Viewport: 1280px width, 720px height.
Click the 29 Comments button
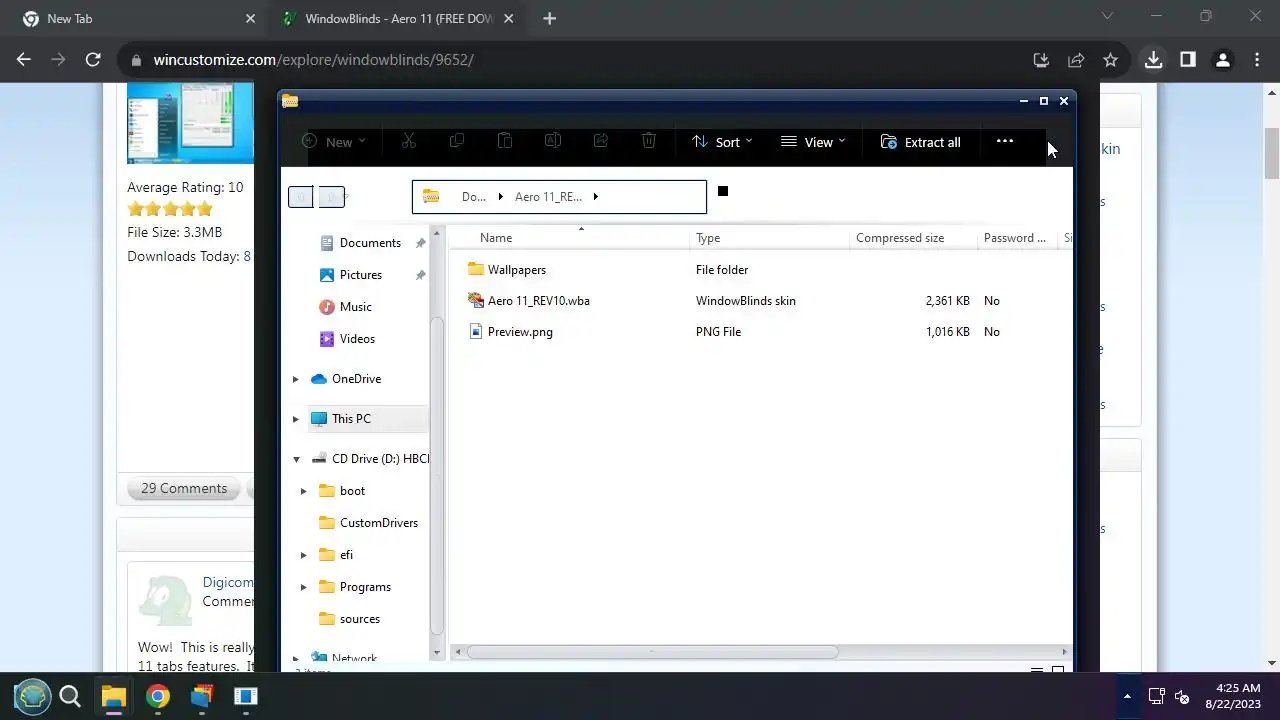(x=184, y=488)
